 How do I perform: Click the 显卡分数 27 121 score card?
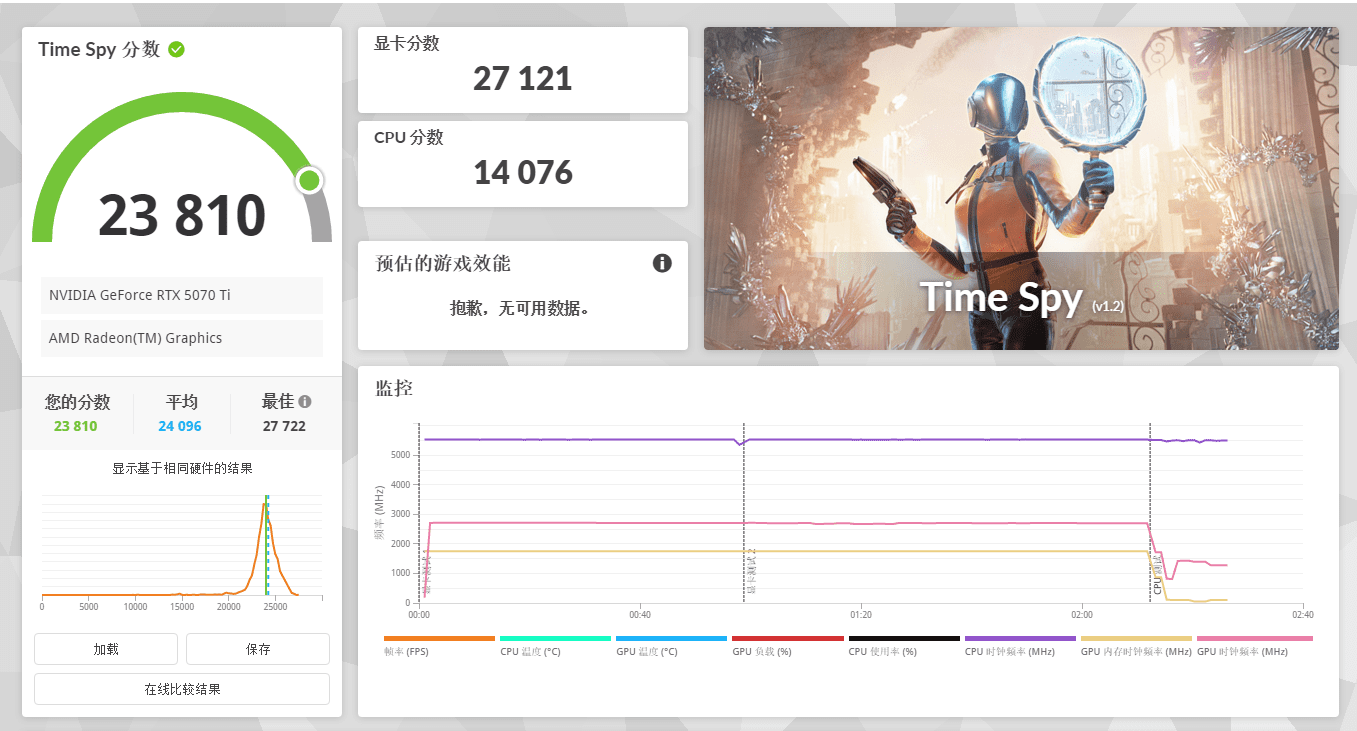click(x=522, y=70)
